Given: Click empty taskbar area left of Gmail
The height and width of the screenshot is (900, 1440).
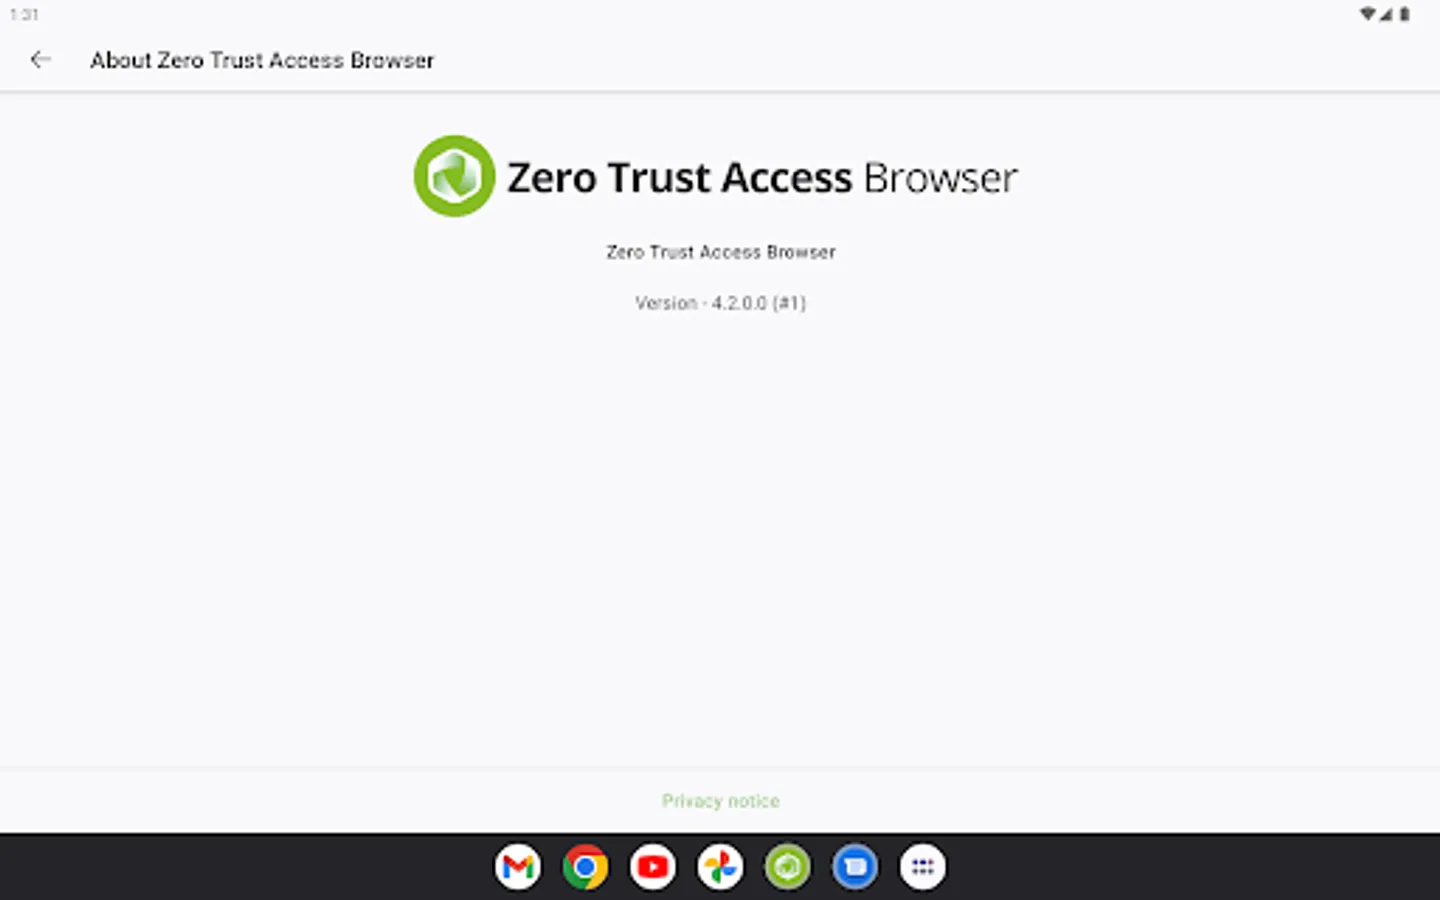Looking at the screenshot, I should [x=250, y=867].
